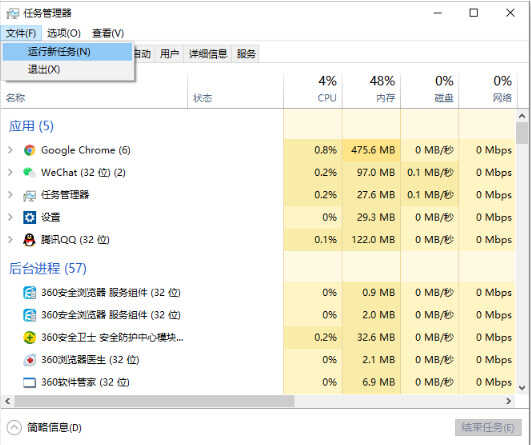The height and width of the screenshot is (445, 531).
Task: Select the 后台进程 (57) group heading
Action: pyautogui.click(x=48, y=269)
